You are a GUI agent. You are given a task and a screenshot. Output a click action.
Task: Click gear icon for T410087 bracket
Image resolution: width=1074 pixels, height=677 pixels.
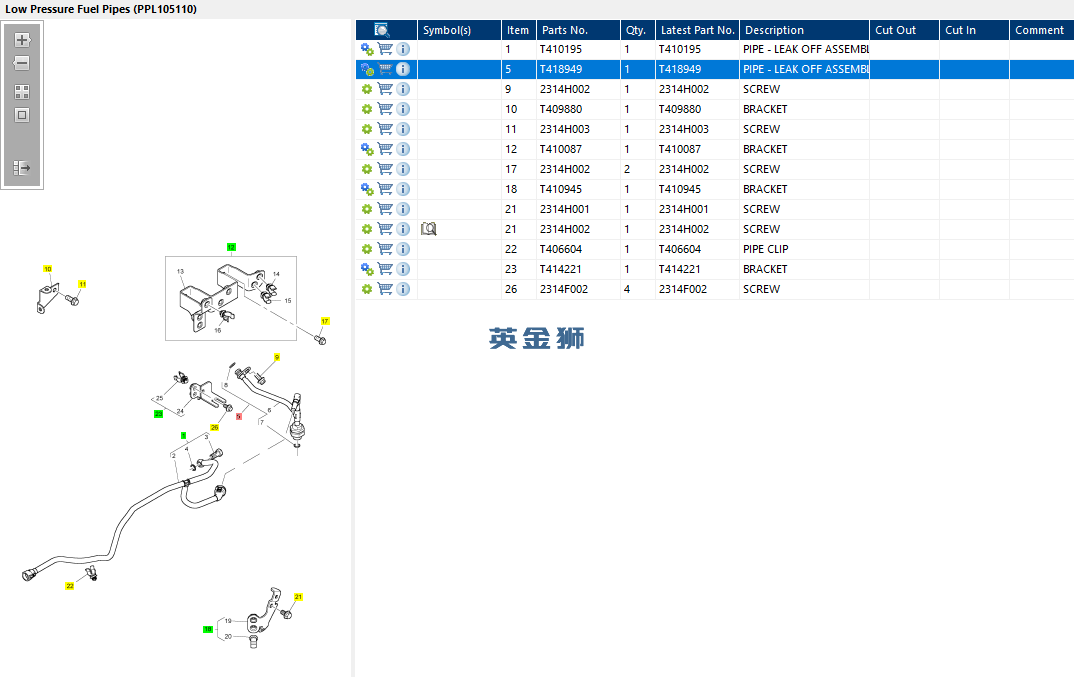click(367, 149)
